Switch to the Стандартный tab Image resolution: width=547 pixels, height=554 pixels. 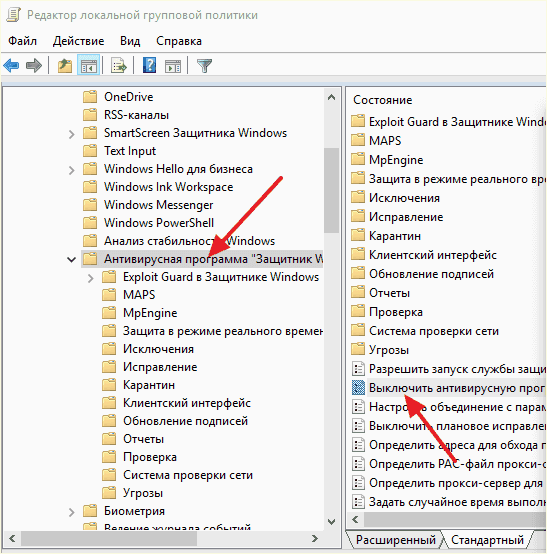pyautogui.click(x=487, y=540)
